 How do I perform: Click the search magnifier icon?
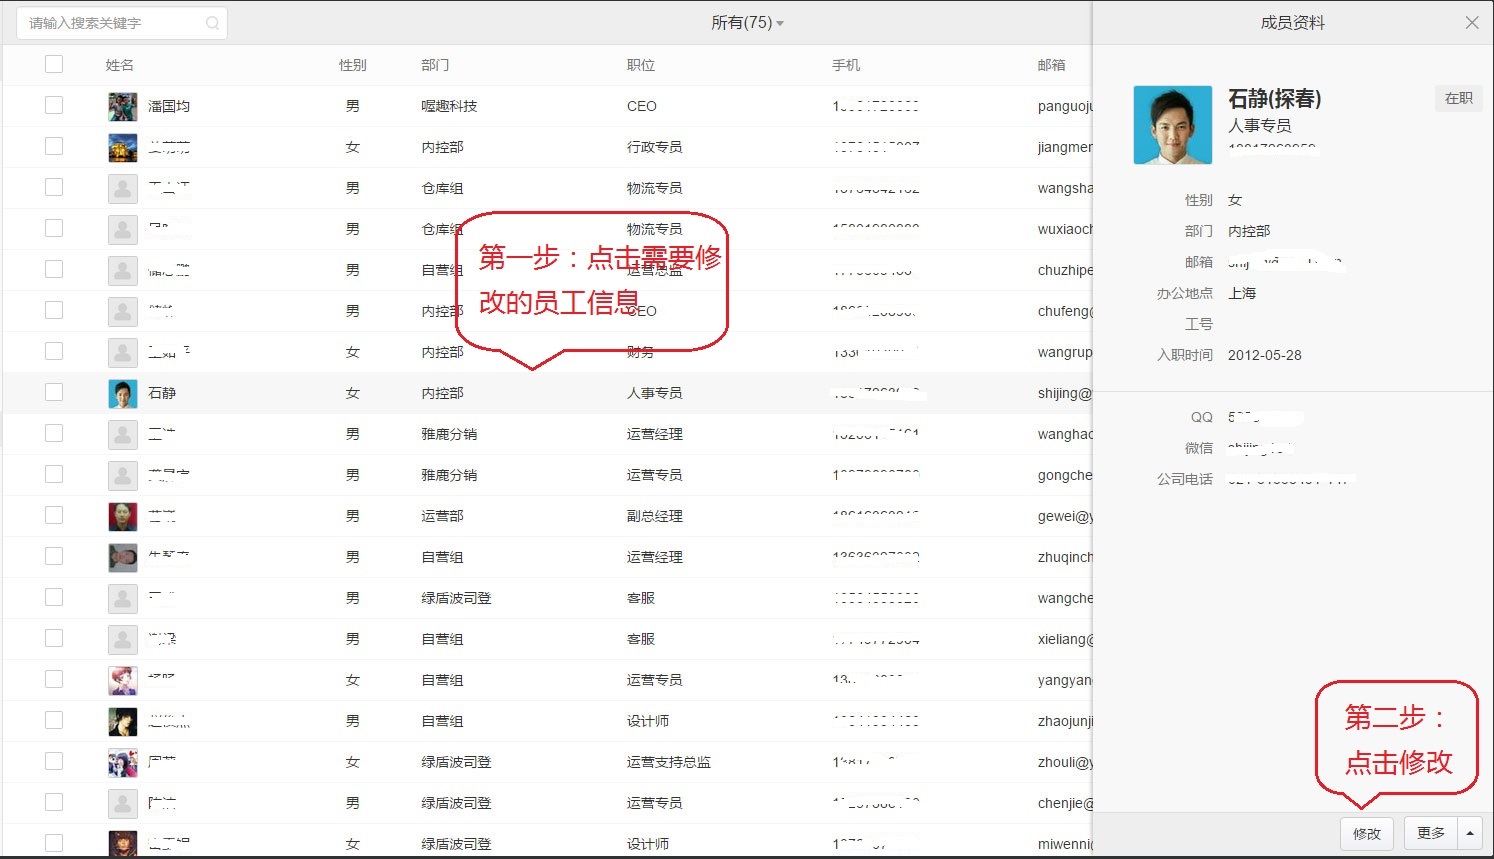click(x=212, y=23)
